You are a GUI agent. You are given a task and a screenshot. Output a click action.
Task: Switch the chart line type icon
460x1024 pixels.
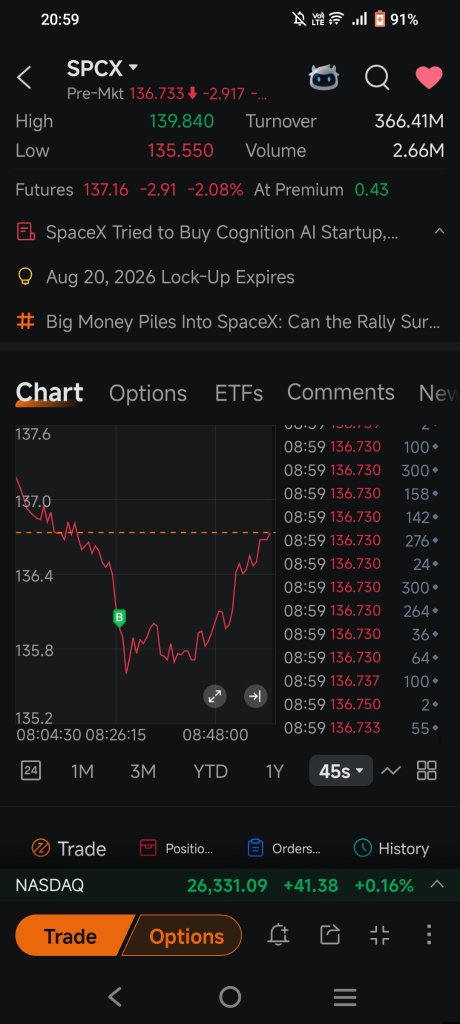(x=391, y=771)
